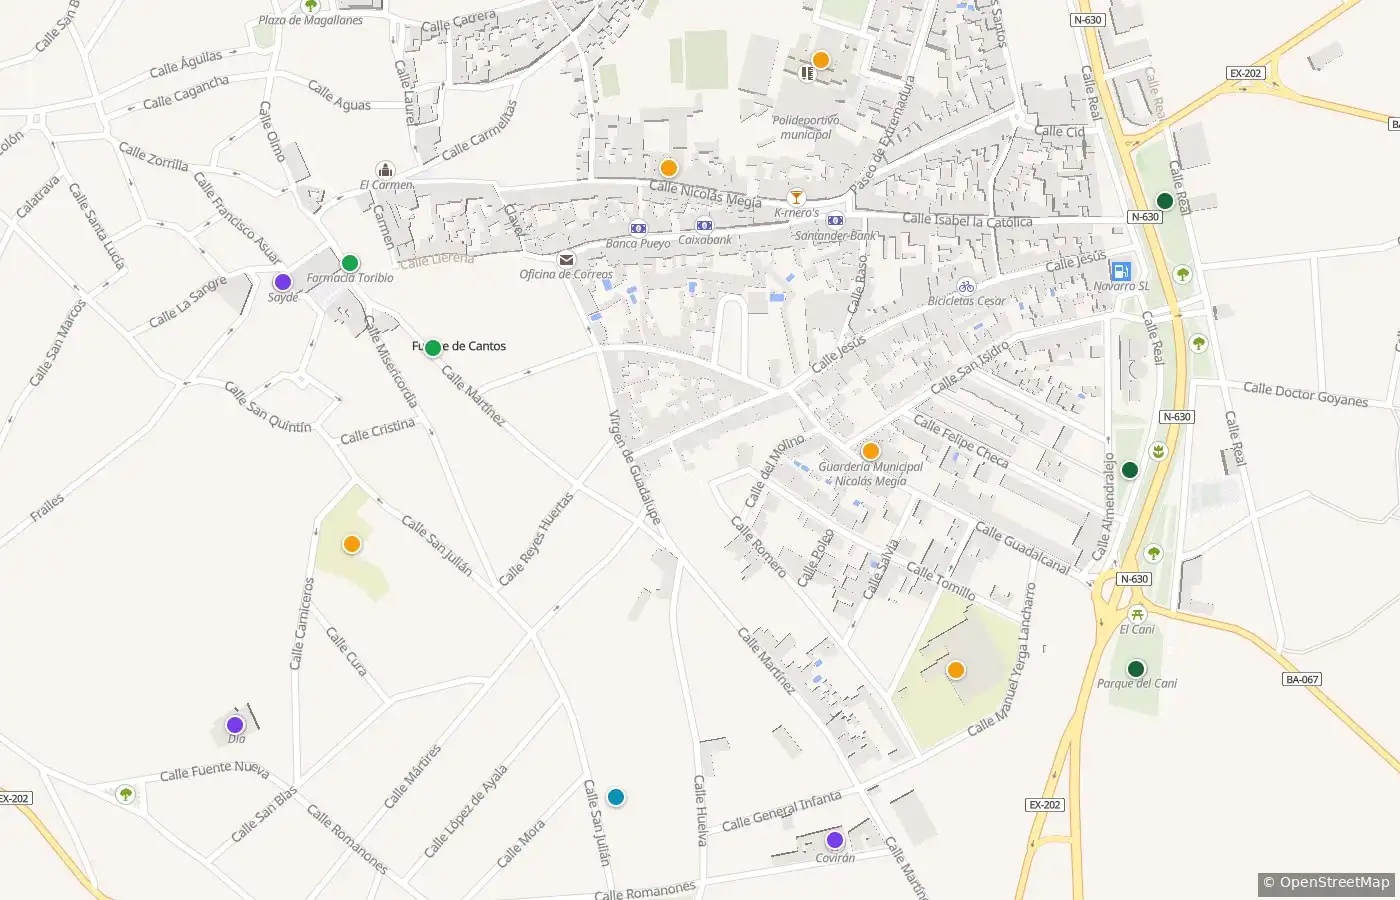Select the dark green Parque del Cani marker
The height and width of the screenshot is (900, 1400).
(x=1136, y=669)
